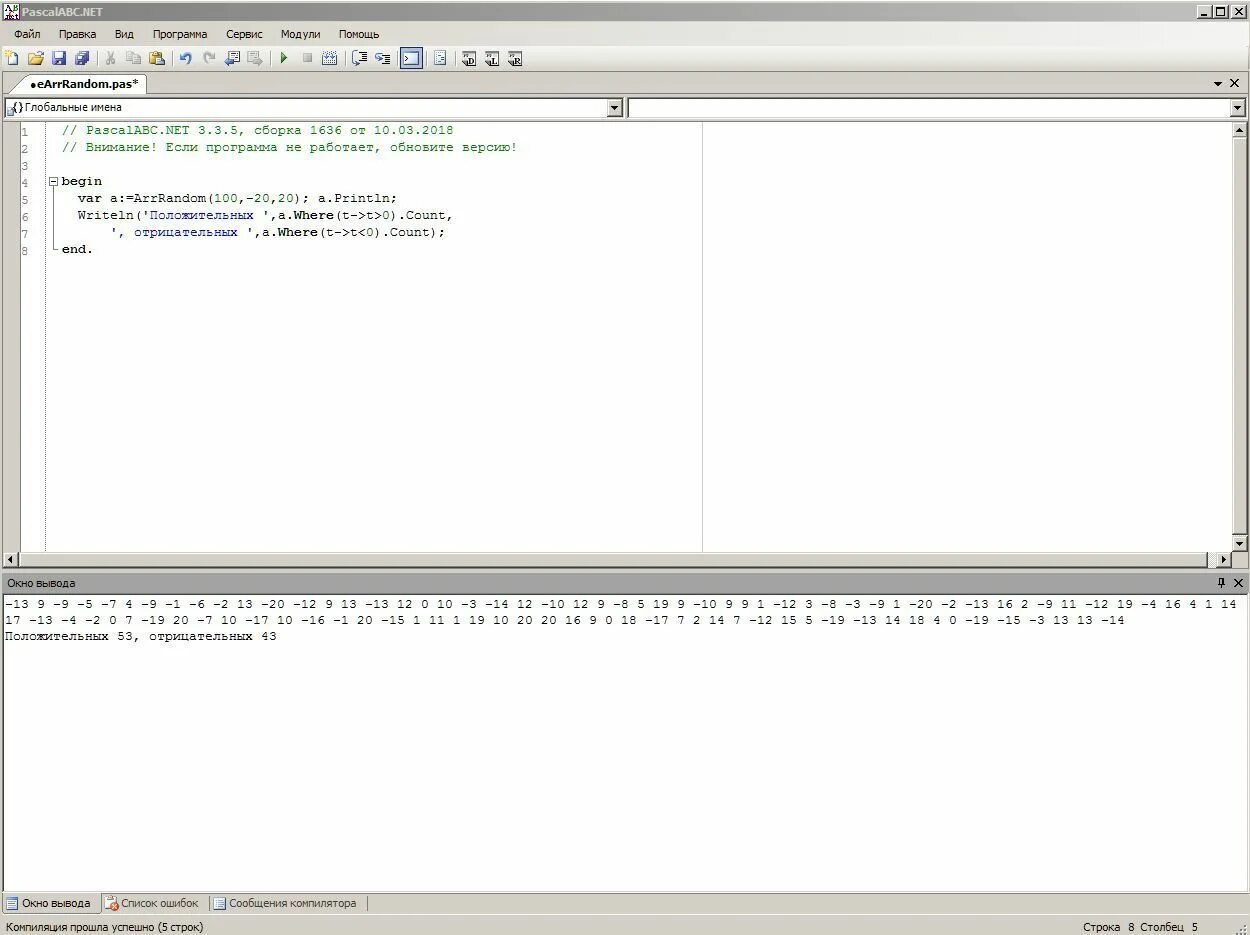
Task: Select the eArrRandom.pas file tab
Action: tap(84, 84)
